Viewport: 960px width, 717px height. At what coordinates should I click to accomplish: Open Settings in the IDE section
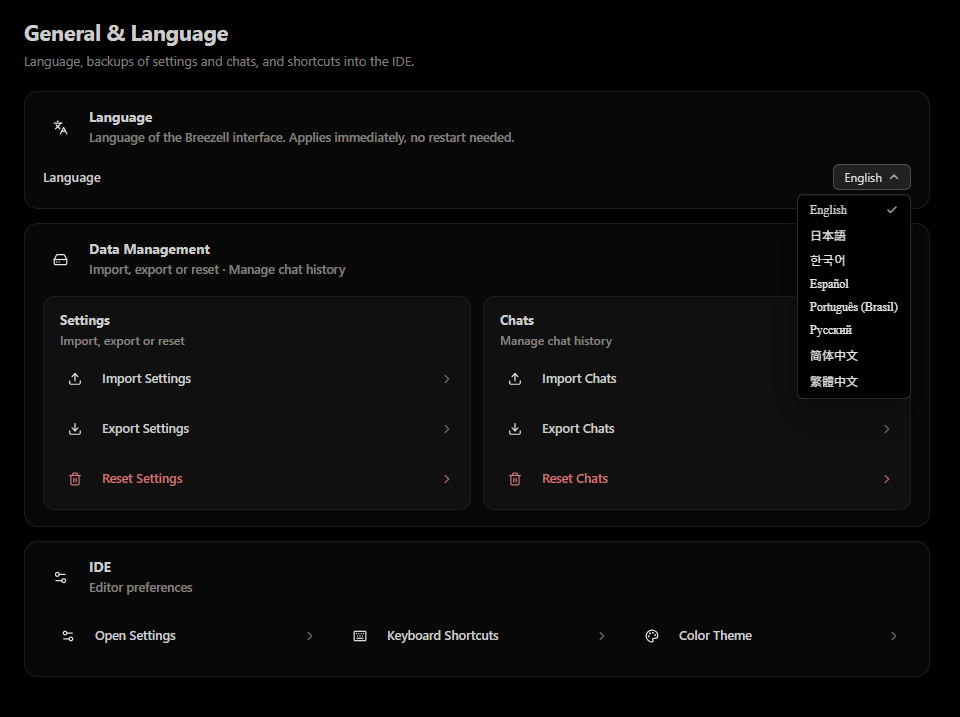(187, 636)
